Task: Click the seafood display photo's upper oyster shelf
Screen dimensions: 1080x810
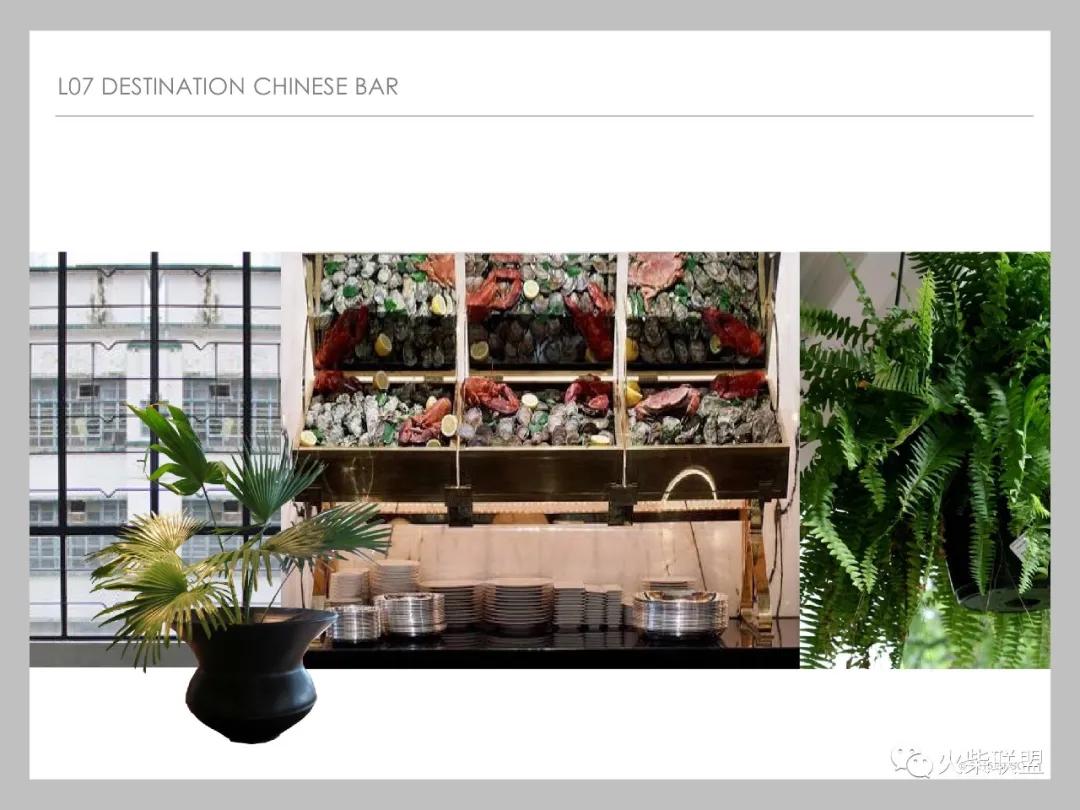Action: [x=541, y=311]
